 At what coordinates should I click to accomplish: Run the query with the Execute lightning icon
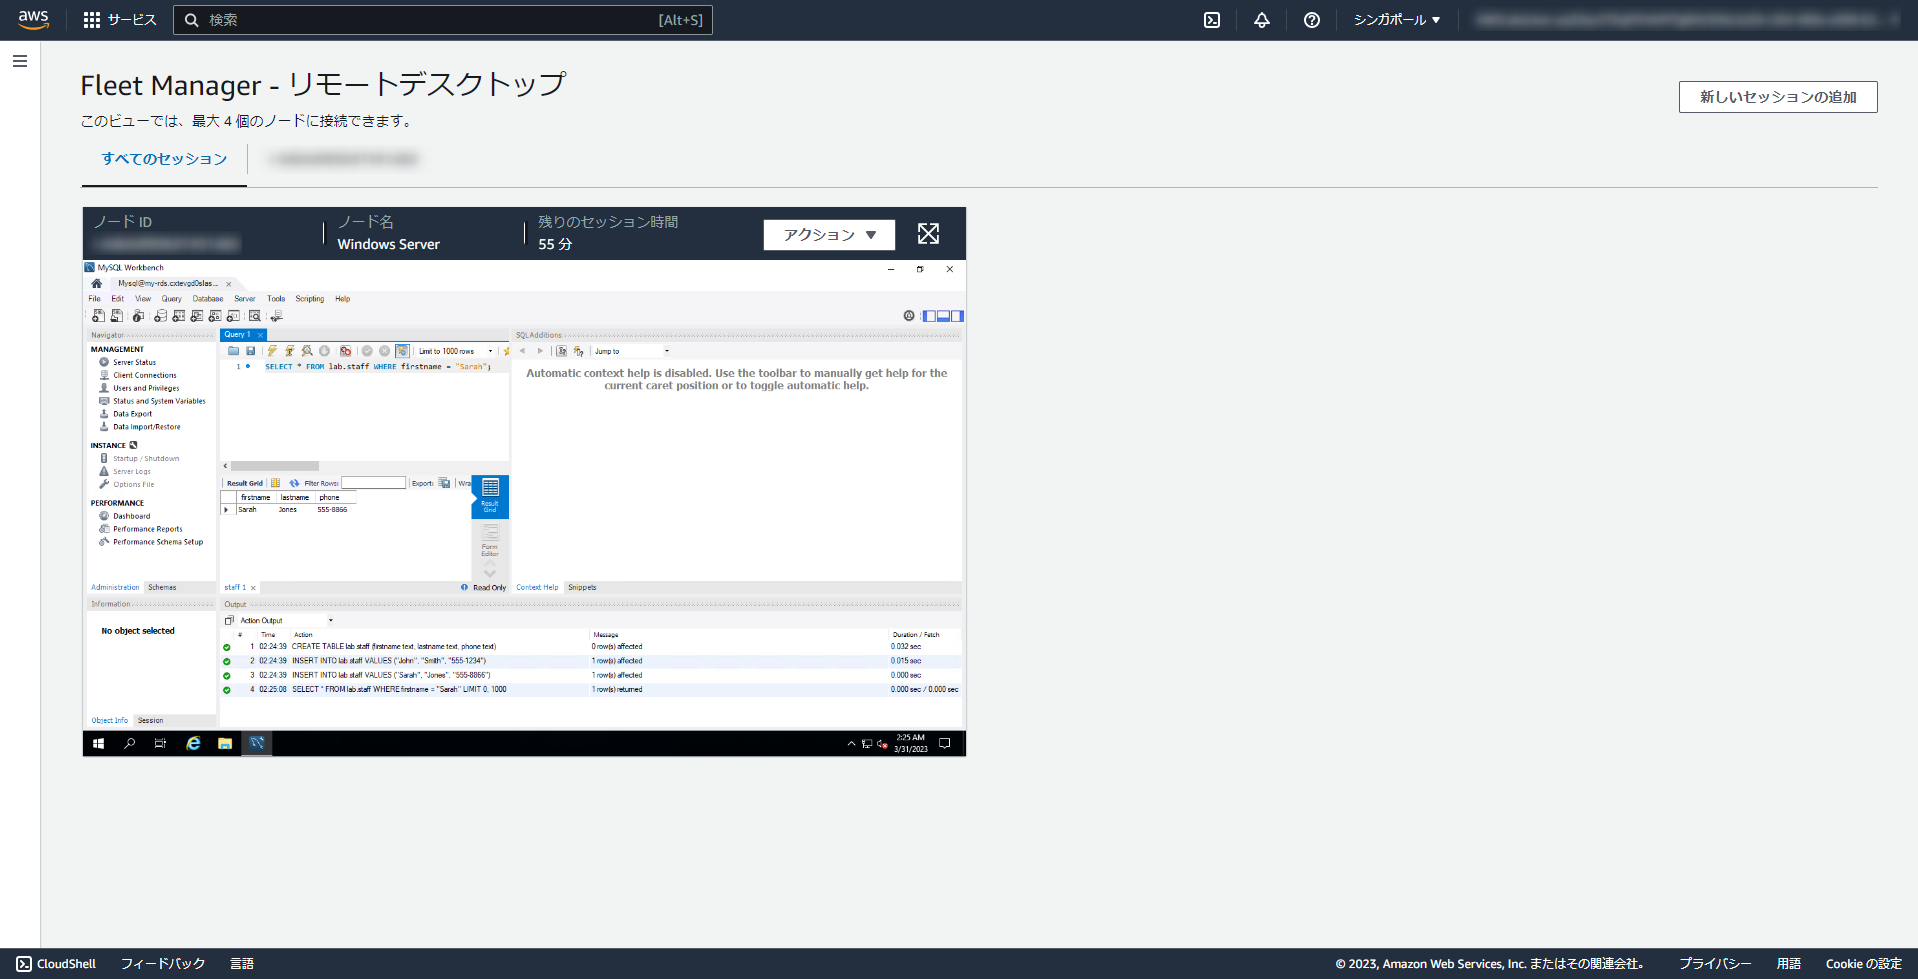point(272,351)
